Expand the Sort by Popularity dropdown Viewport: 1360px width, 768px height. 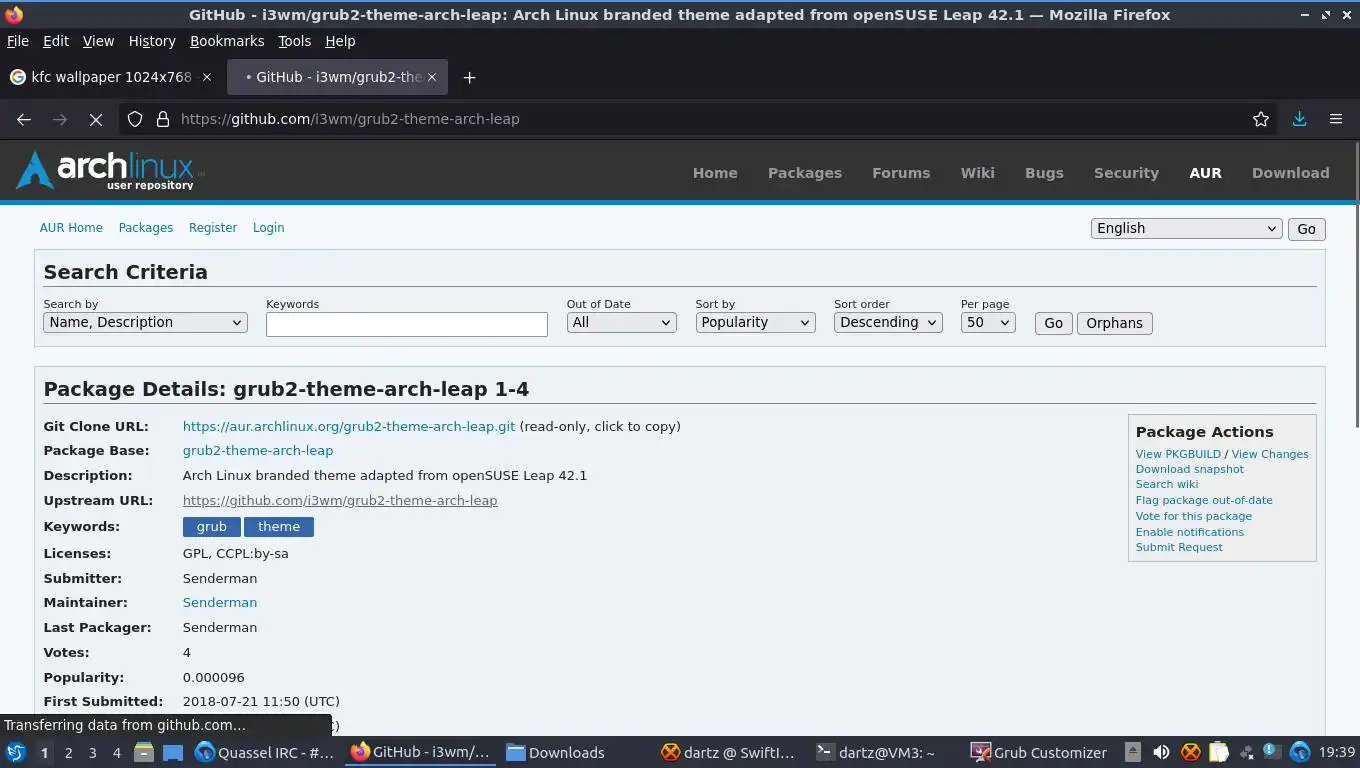(755, 322)
